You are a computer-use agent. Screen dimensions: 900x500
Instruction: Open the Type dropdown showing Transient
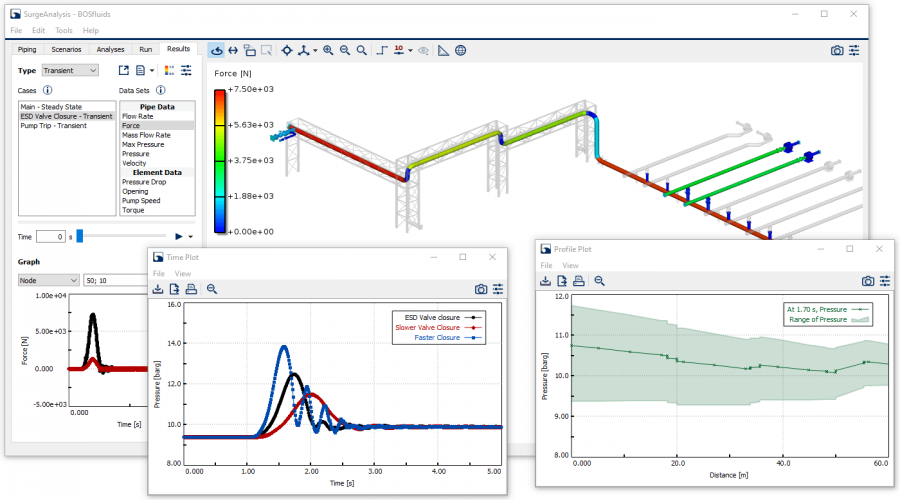tap(70, 70)
